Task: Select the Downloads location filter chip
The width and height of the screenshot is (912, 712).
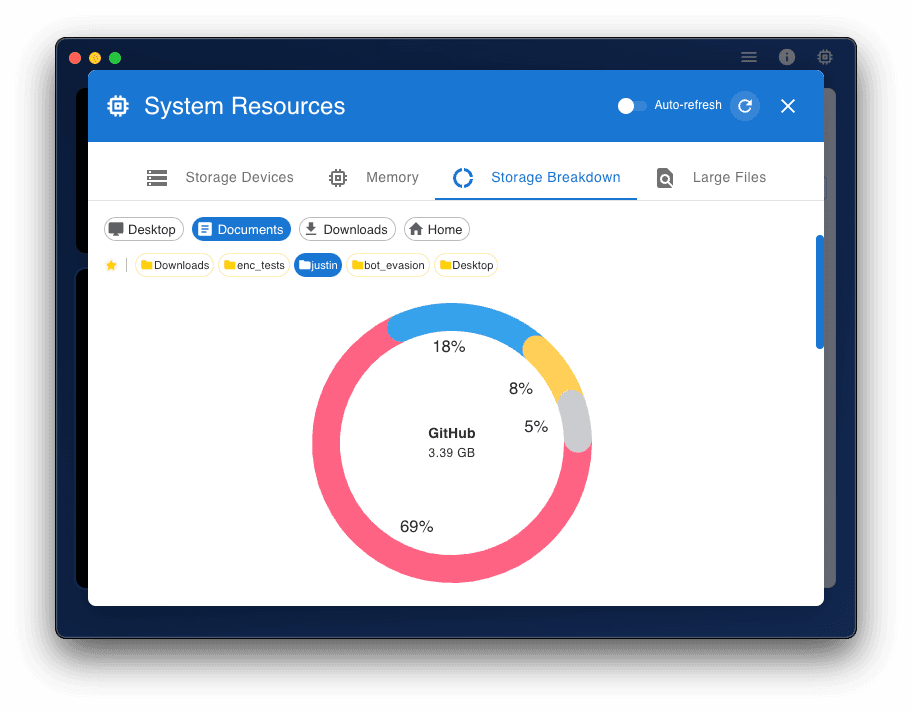Action: tap(347, 229)
